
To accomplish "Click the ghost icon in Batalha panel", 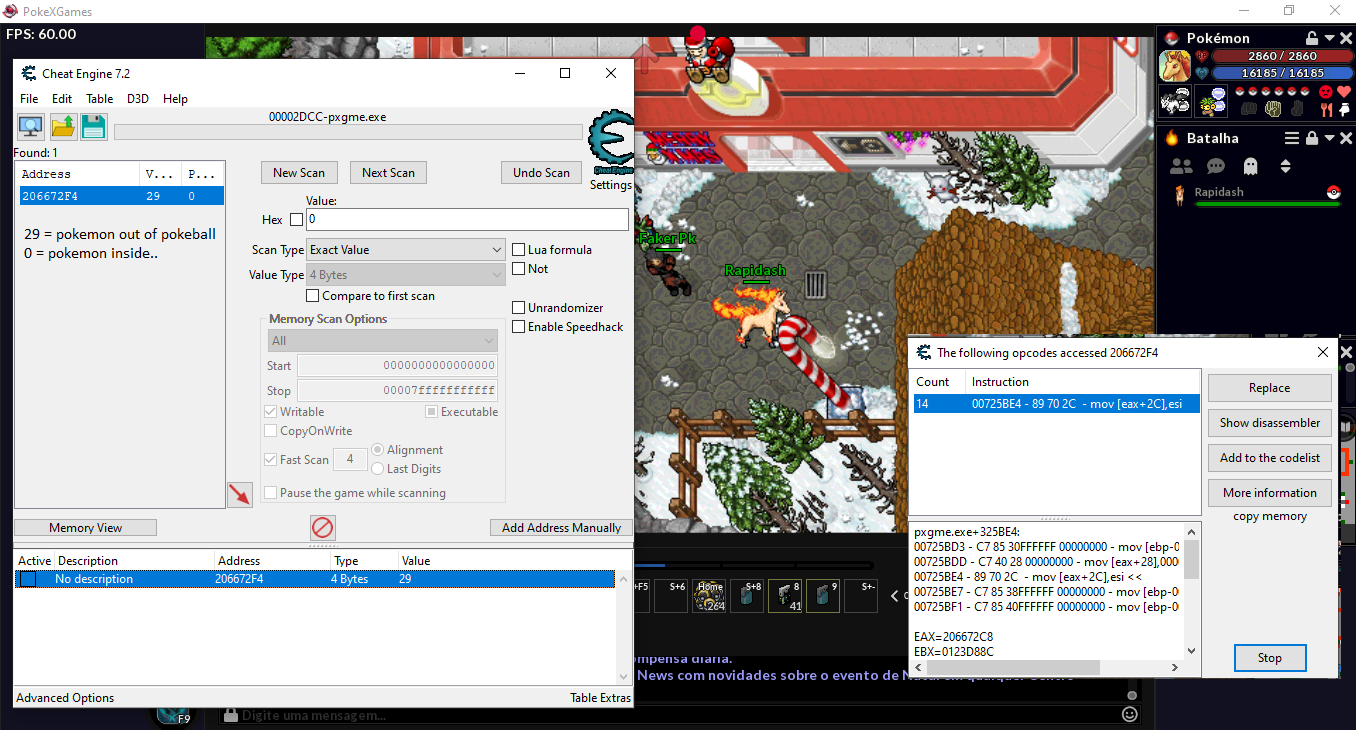I will (x=1249, y=166).
